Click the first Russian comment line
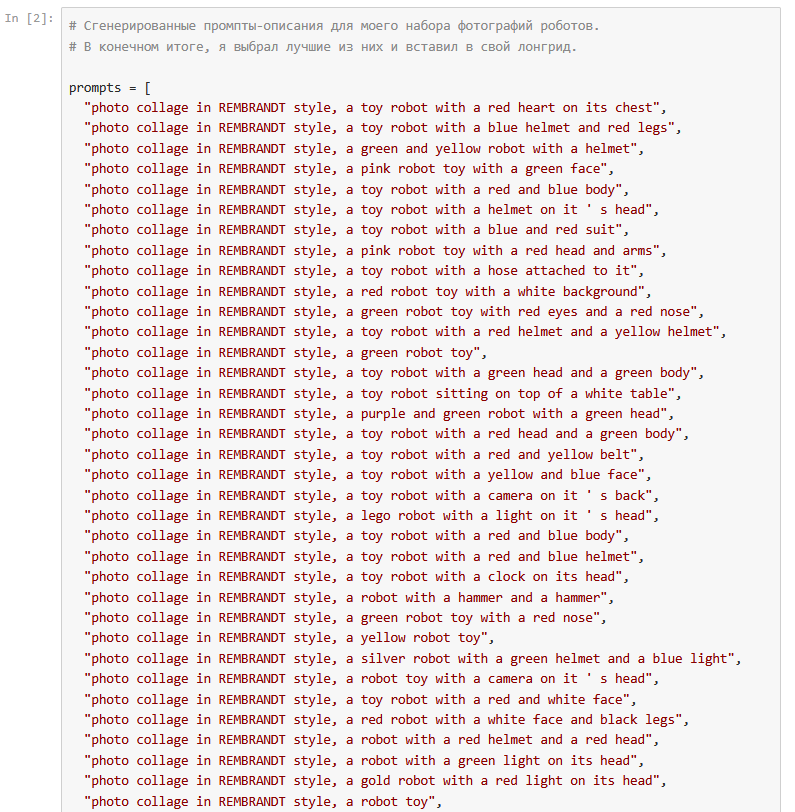 pyautogui.click(x=335, y=25)
